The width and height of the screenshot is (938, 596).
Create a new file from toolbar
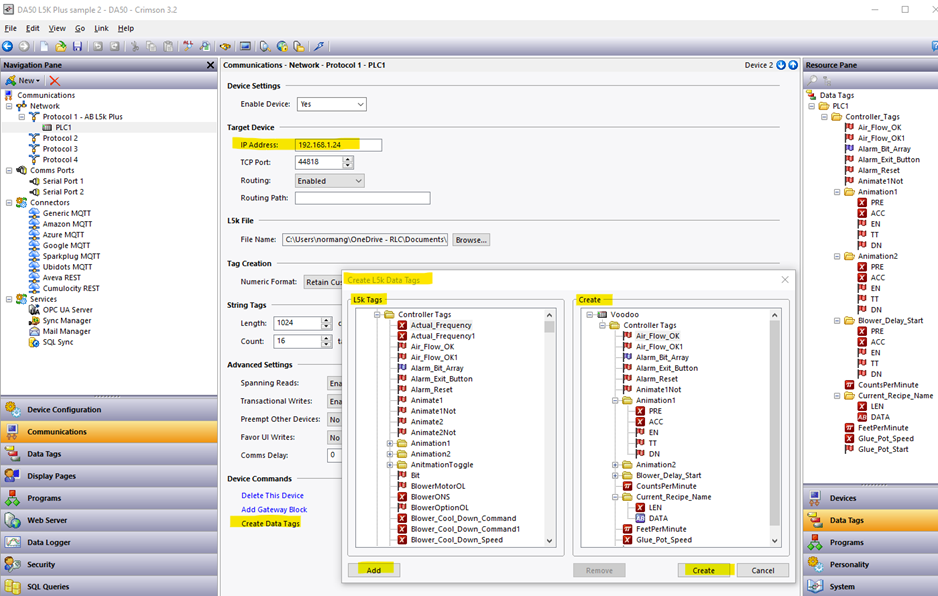44,46
